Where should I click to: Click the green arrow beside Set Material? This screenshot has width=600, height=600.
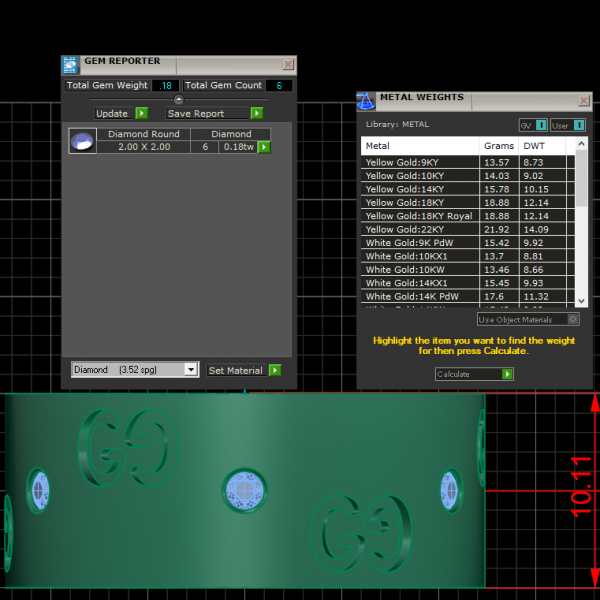point(275,370)
